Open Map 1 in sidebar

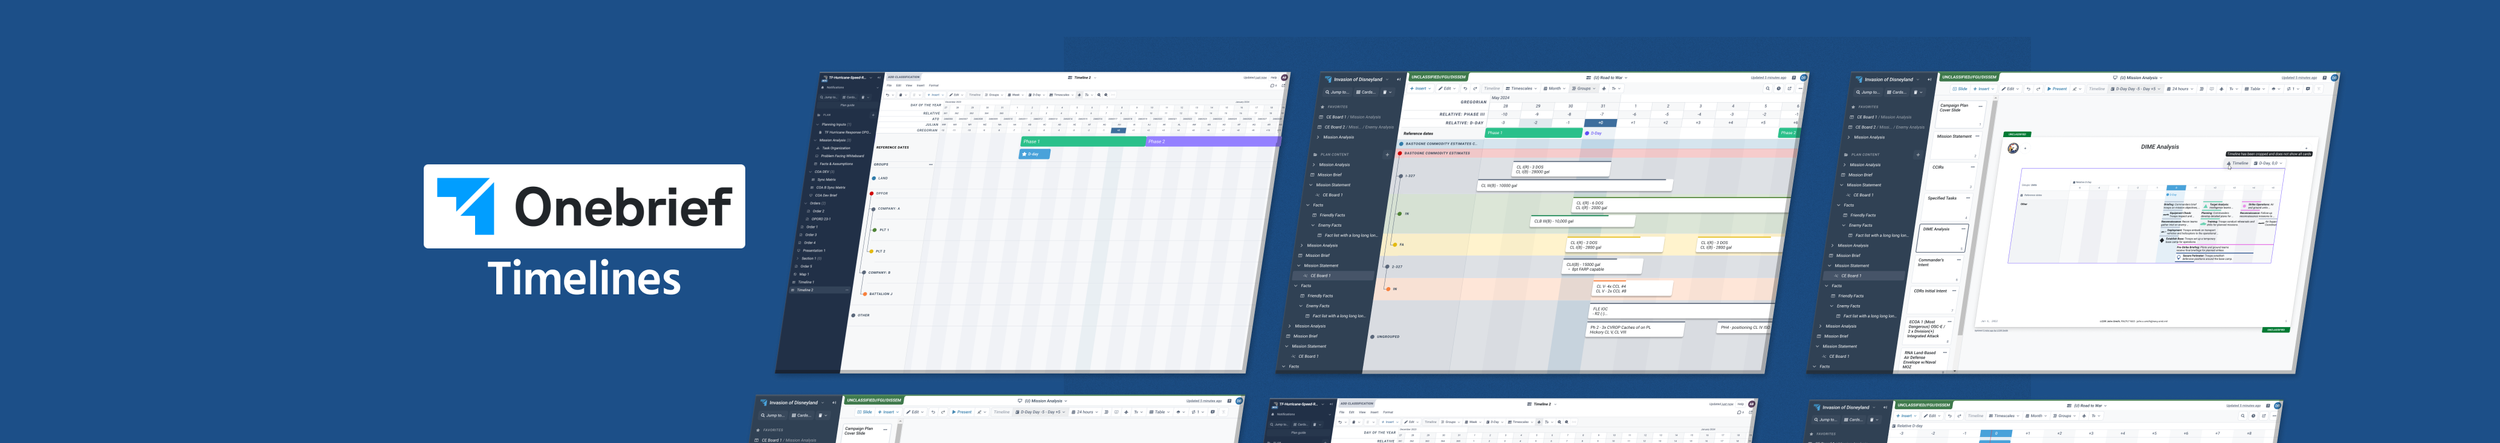pyautogui.click(x=804, y=274)
